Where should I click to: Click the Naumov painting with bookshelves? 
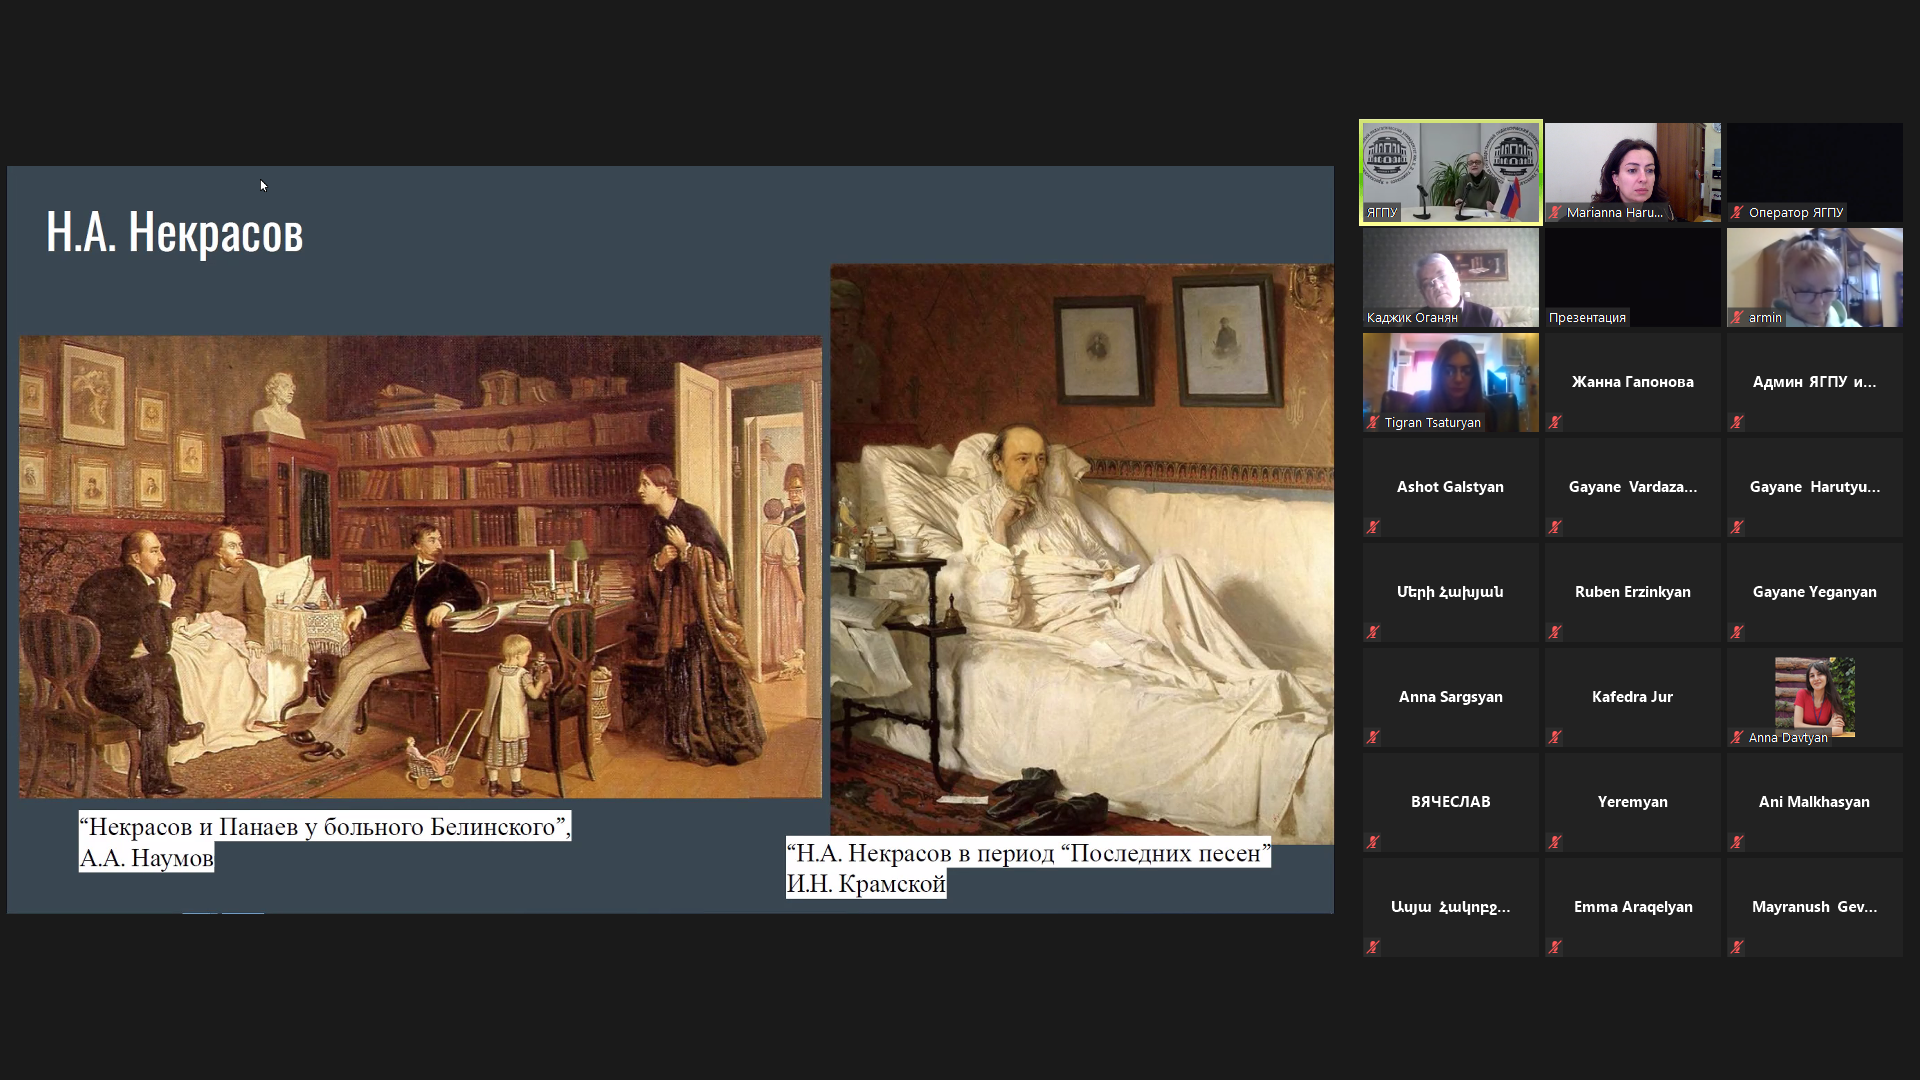(420, 566)
